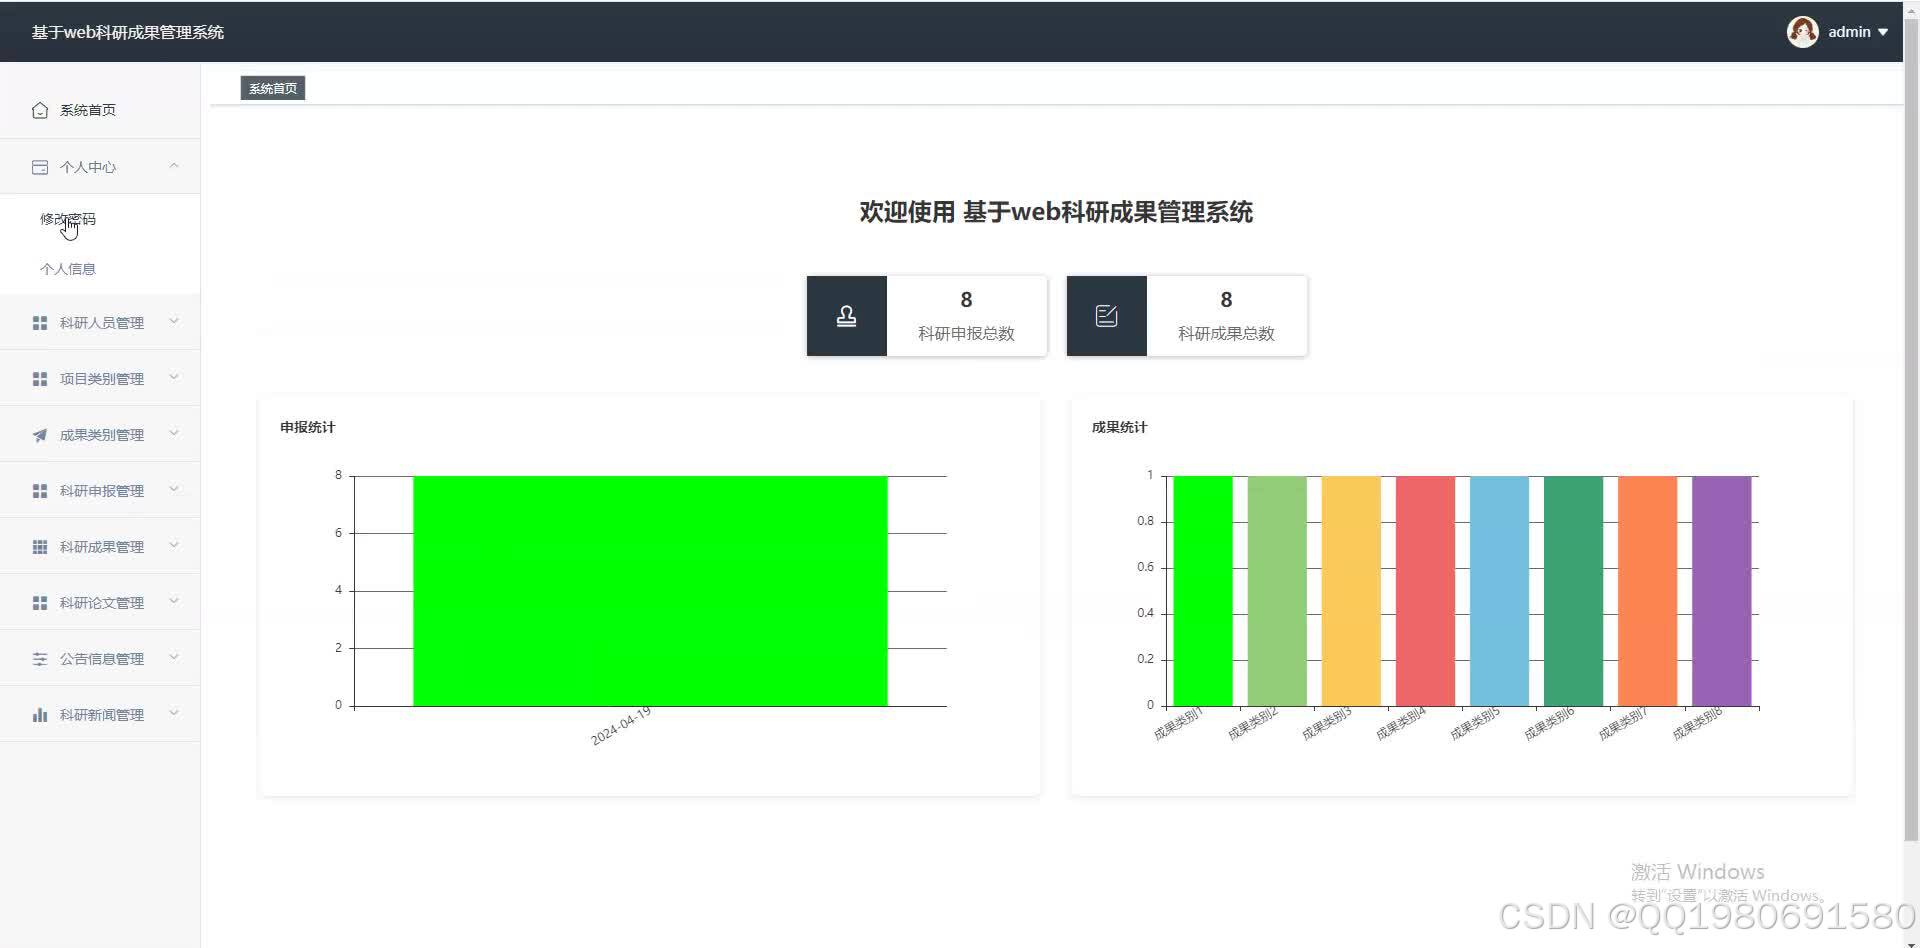
Task: Click the 科研成果总数 label
Action: click(1226, 333)
